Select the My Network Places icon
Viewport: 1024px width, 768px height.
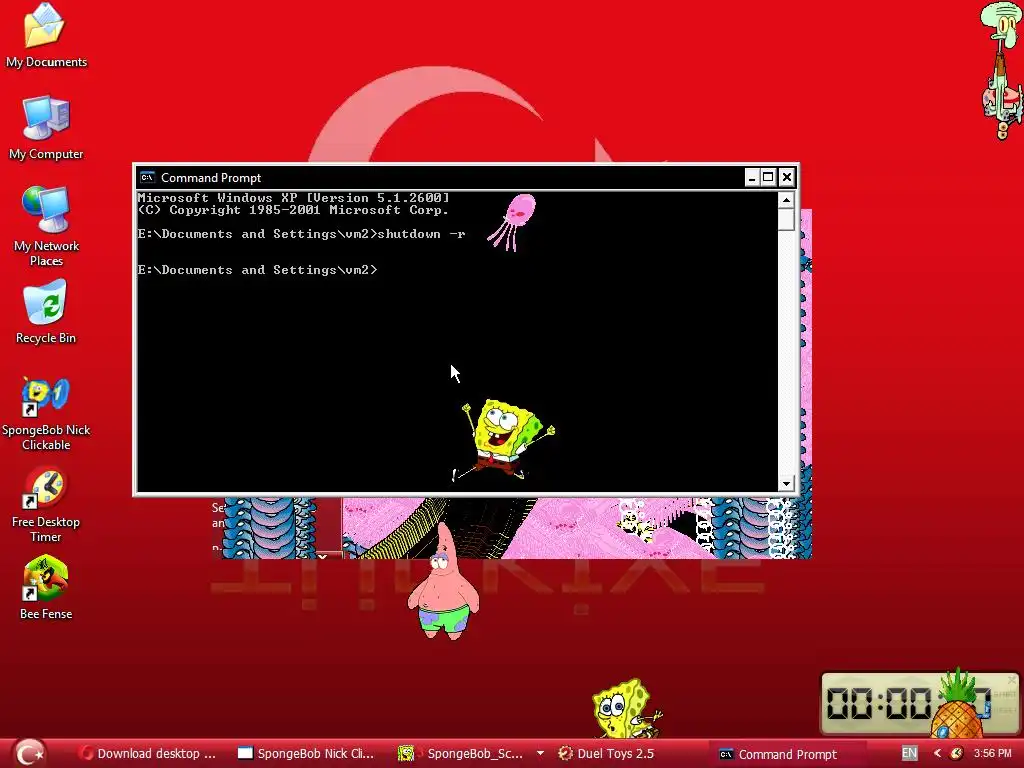pos(46,227)
